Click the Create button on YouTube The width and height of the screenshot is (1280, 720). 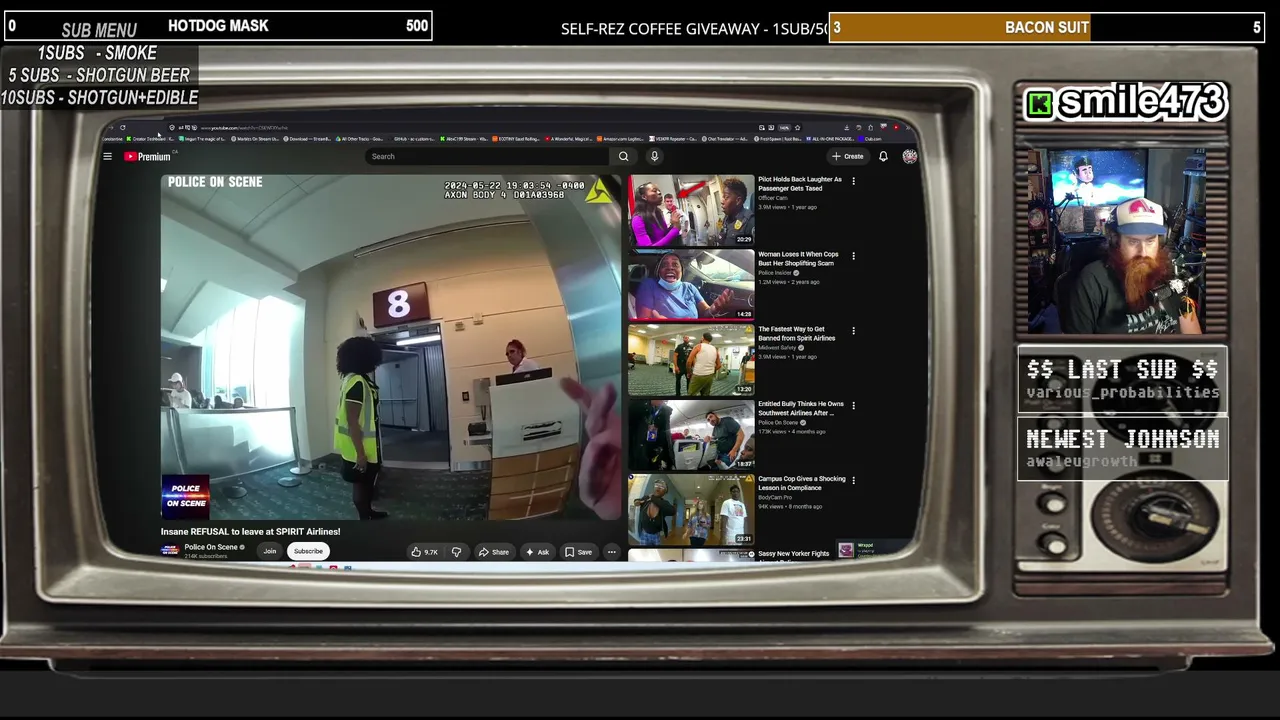click(x=847, y=156)
